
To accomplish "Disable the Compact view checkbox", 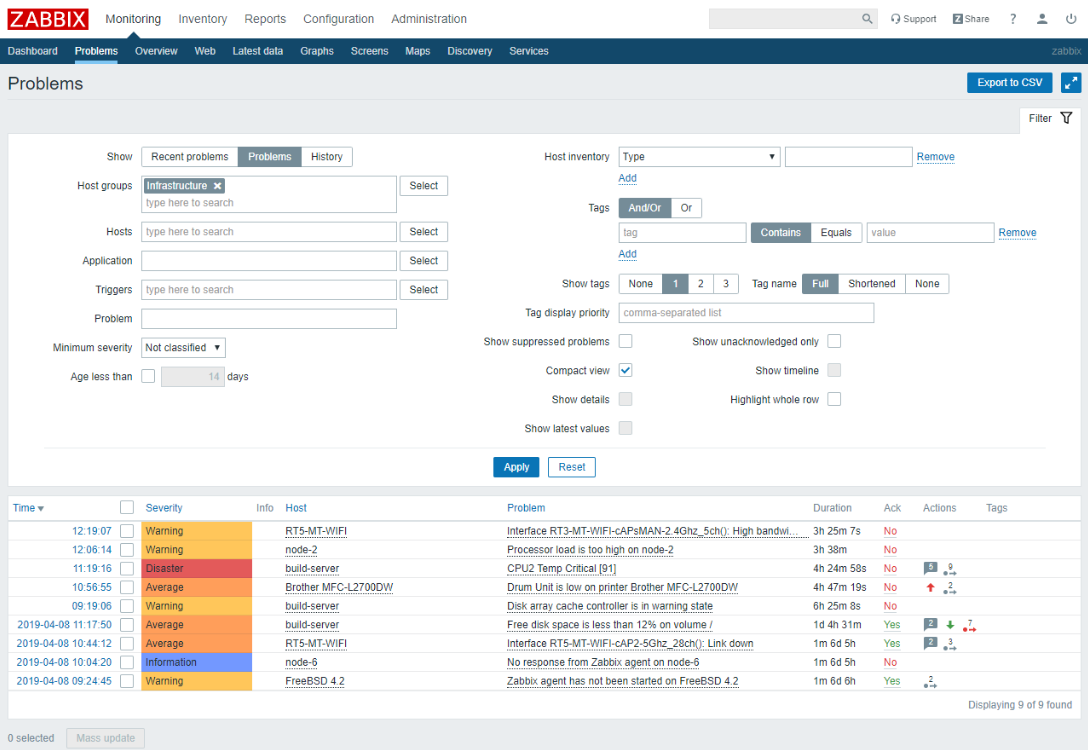I will pyautogui.click(x=625, y=370).
